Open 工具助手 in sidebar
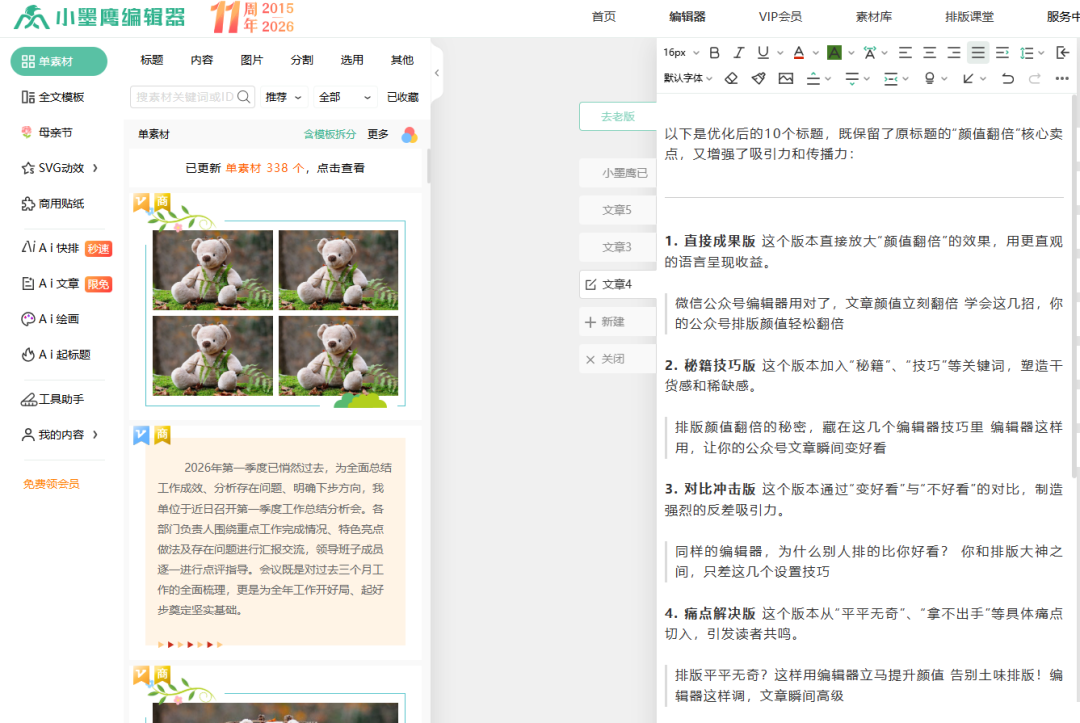The height and width of the screenshot is (723, 1080). point(52,399)
